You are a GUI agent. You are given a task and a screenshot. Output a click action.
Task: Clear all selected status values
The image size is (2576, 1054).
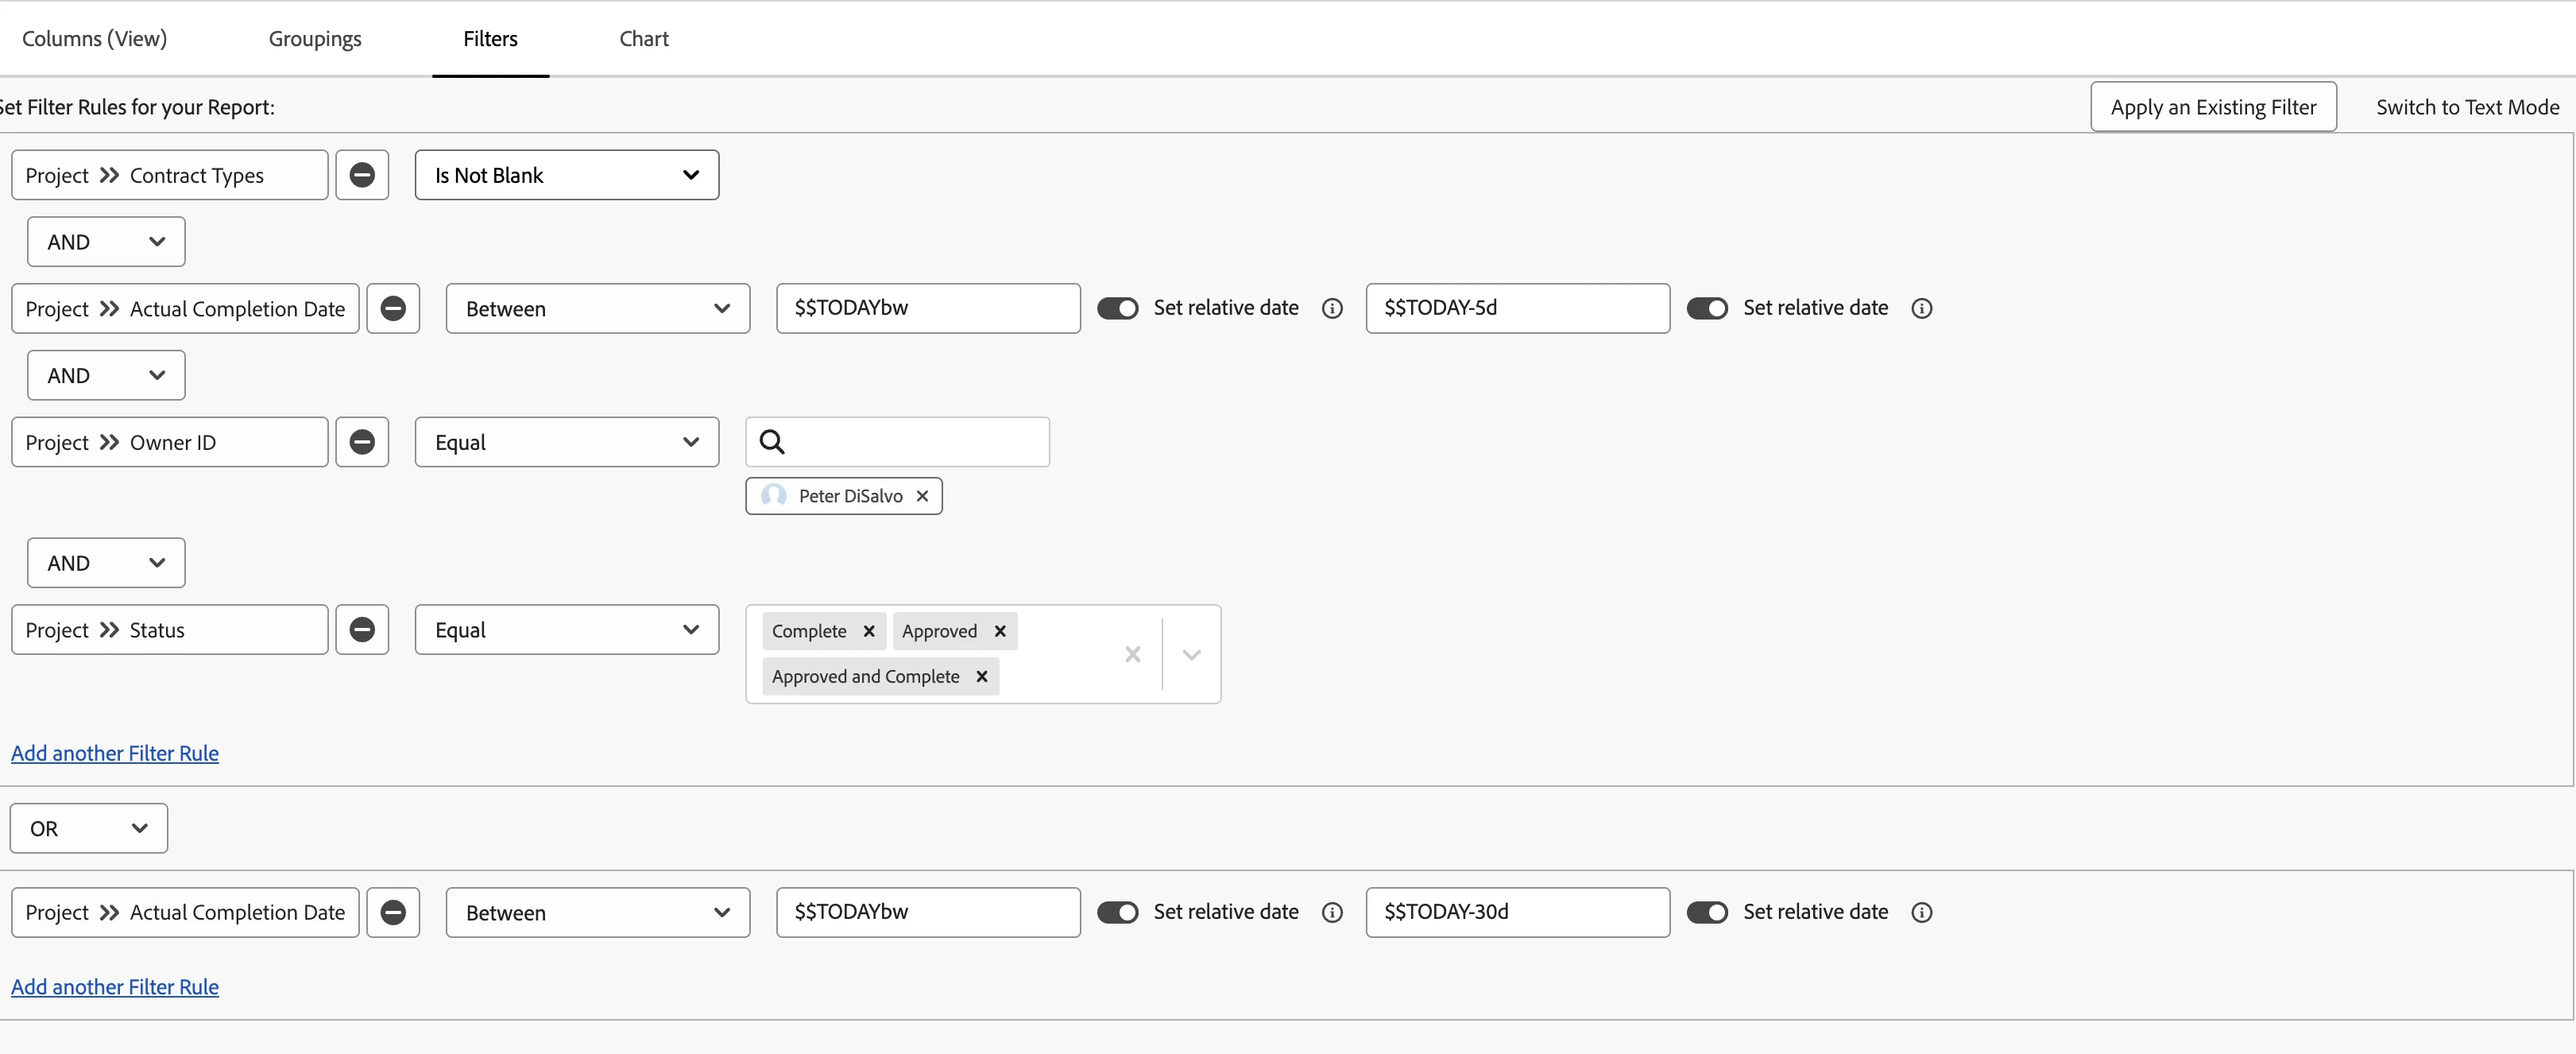click(x=1132, y=654)
